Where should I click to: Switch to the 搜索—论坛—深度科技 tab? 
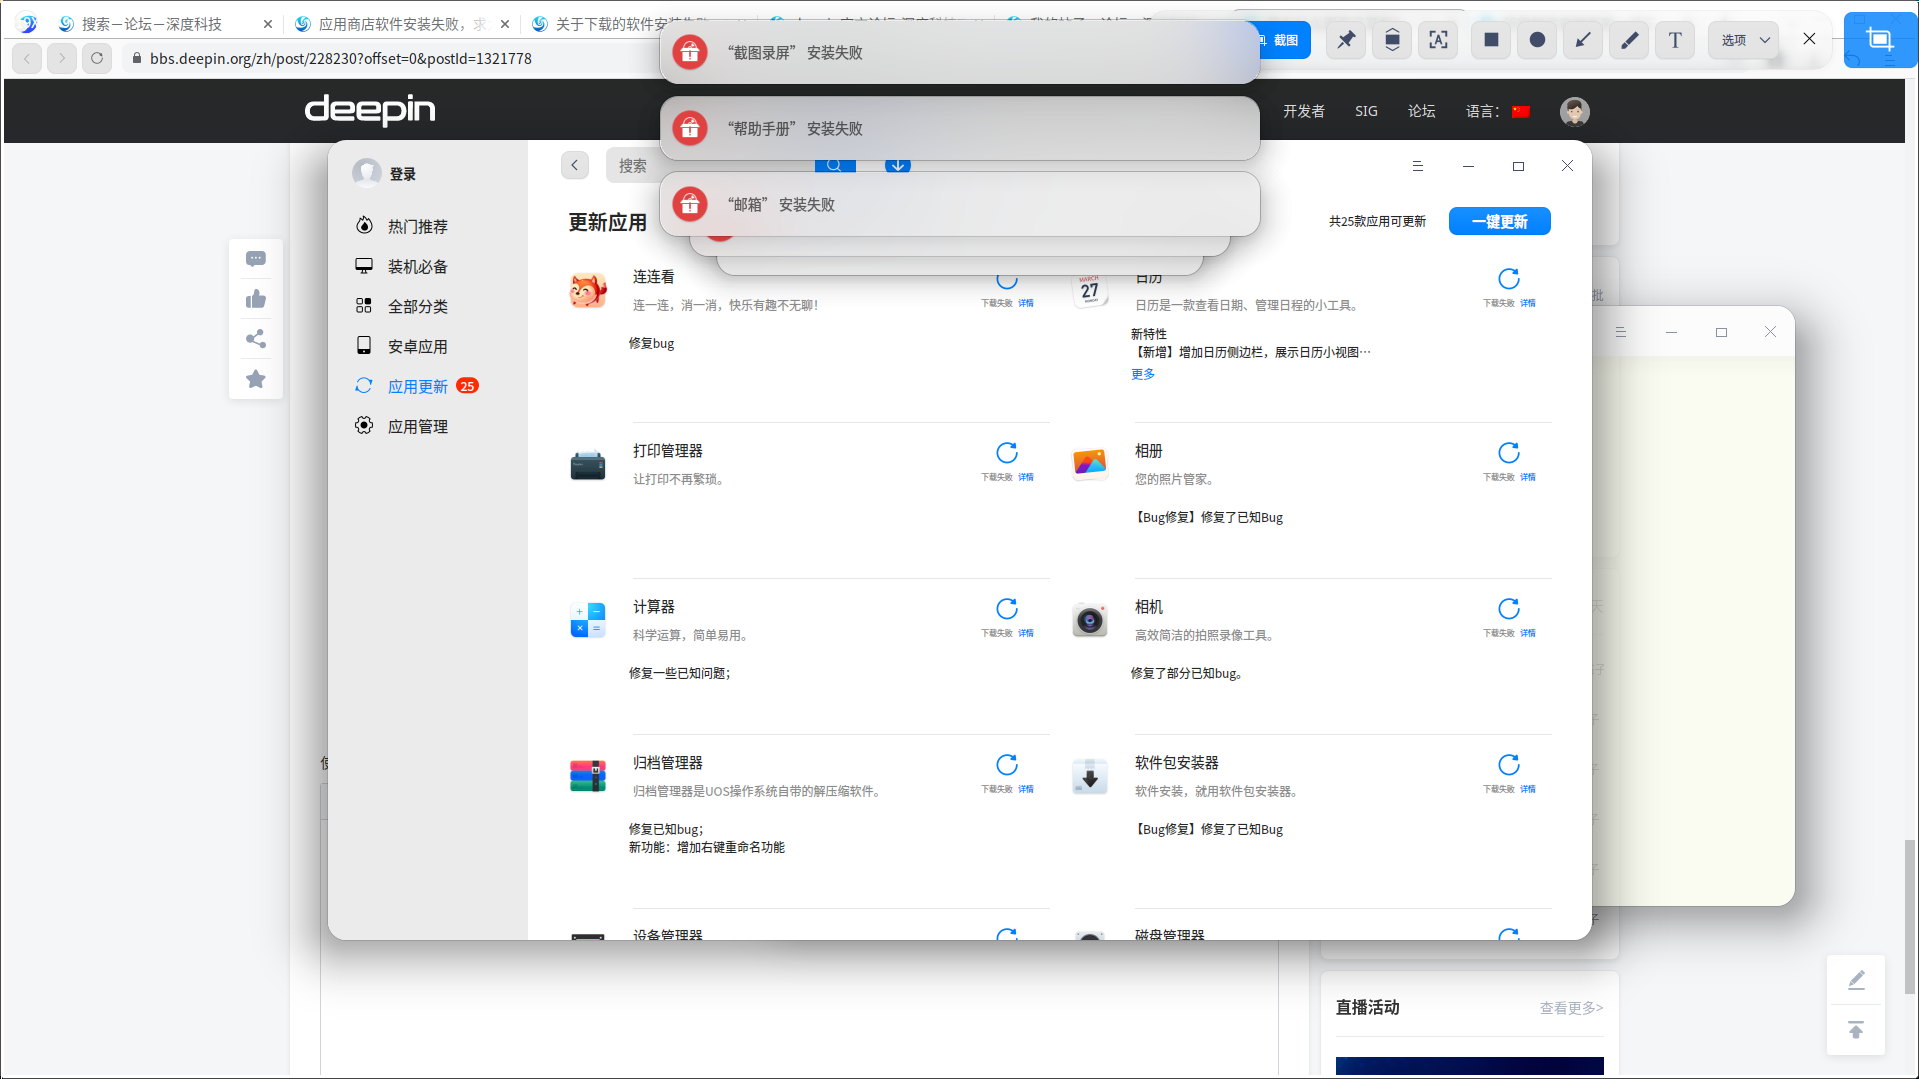click(x=152, y=24)
